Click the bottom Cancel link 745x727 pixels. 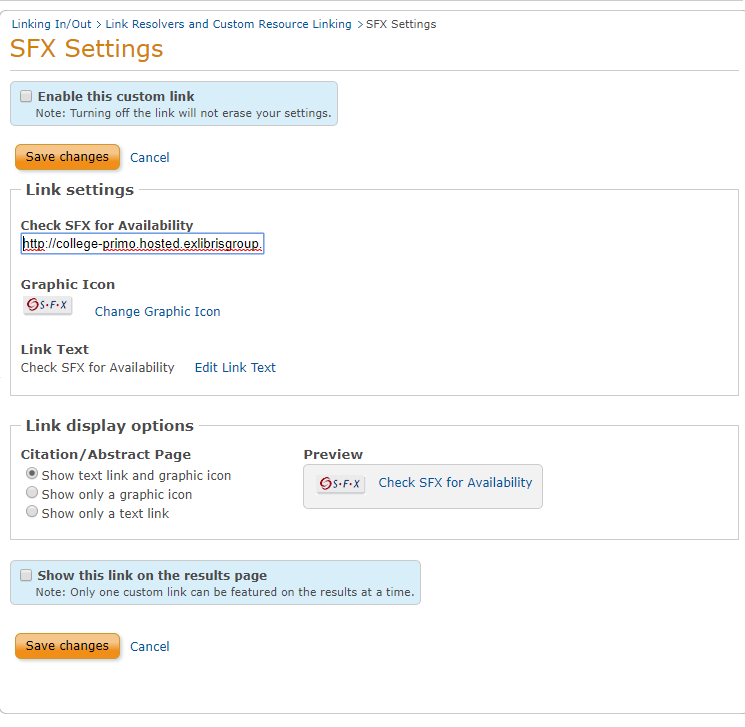[150, 647]
